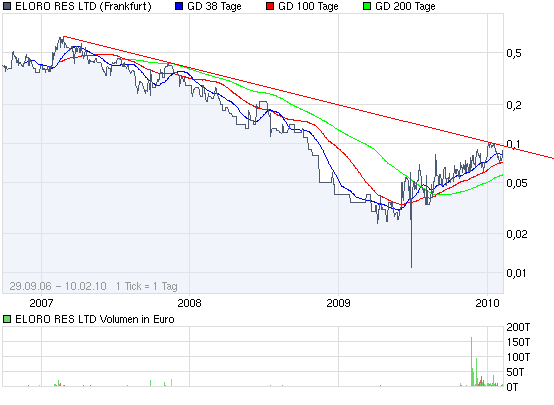Click the 200T volume axis label
Image resolution: width=554 pixels, height=405 pixels.
coord(518,327)
